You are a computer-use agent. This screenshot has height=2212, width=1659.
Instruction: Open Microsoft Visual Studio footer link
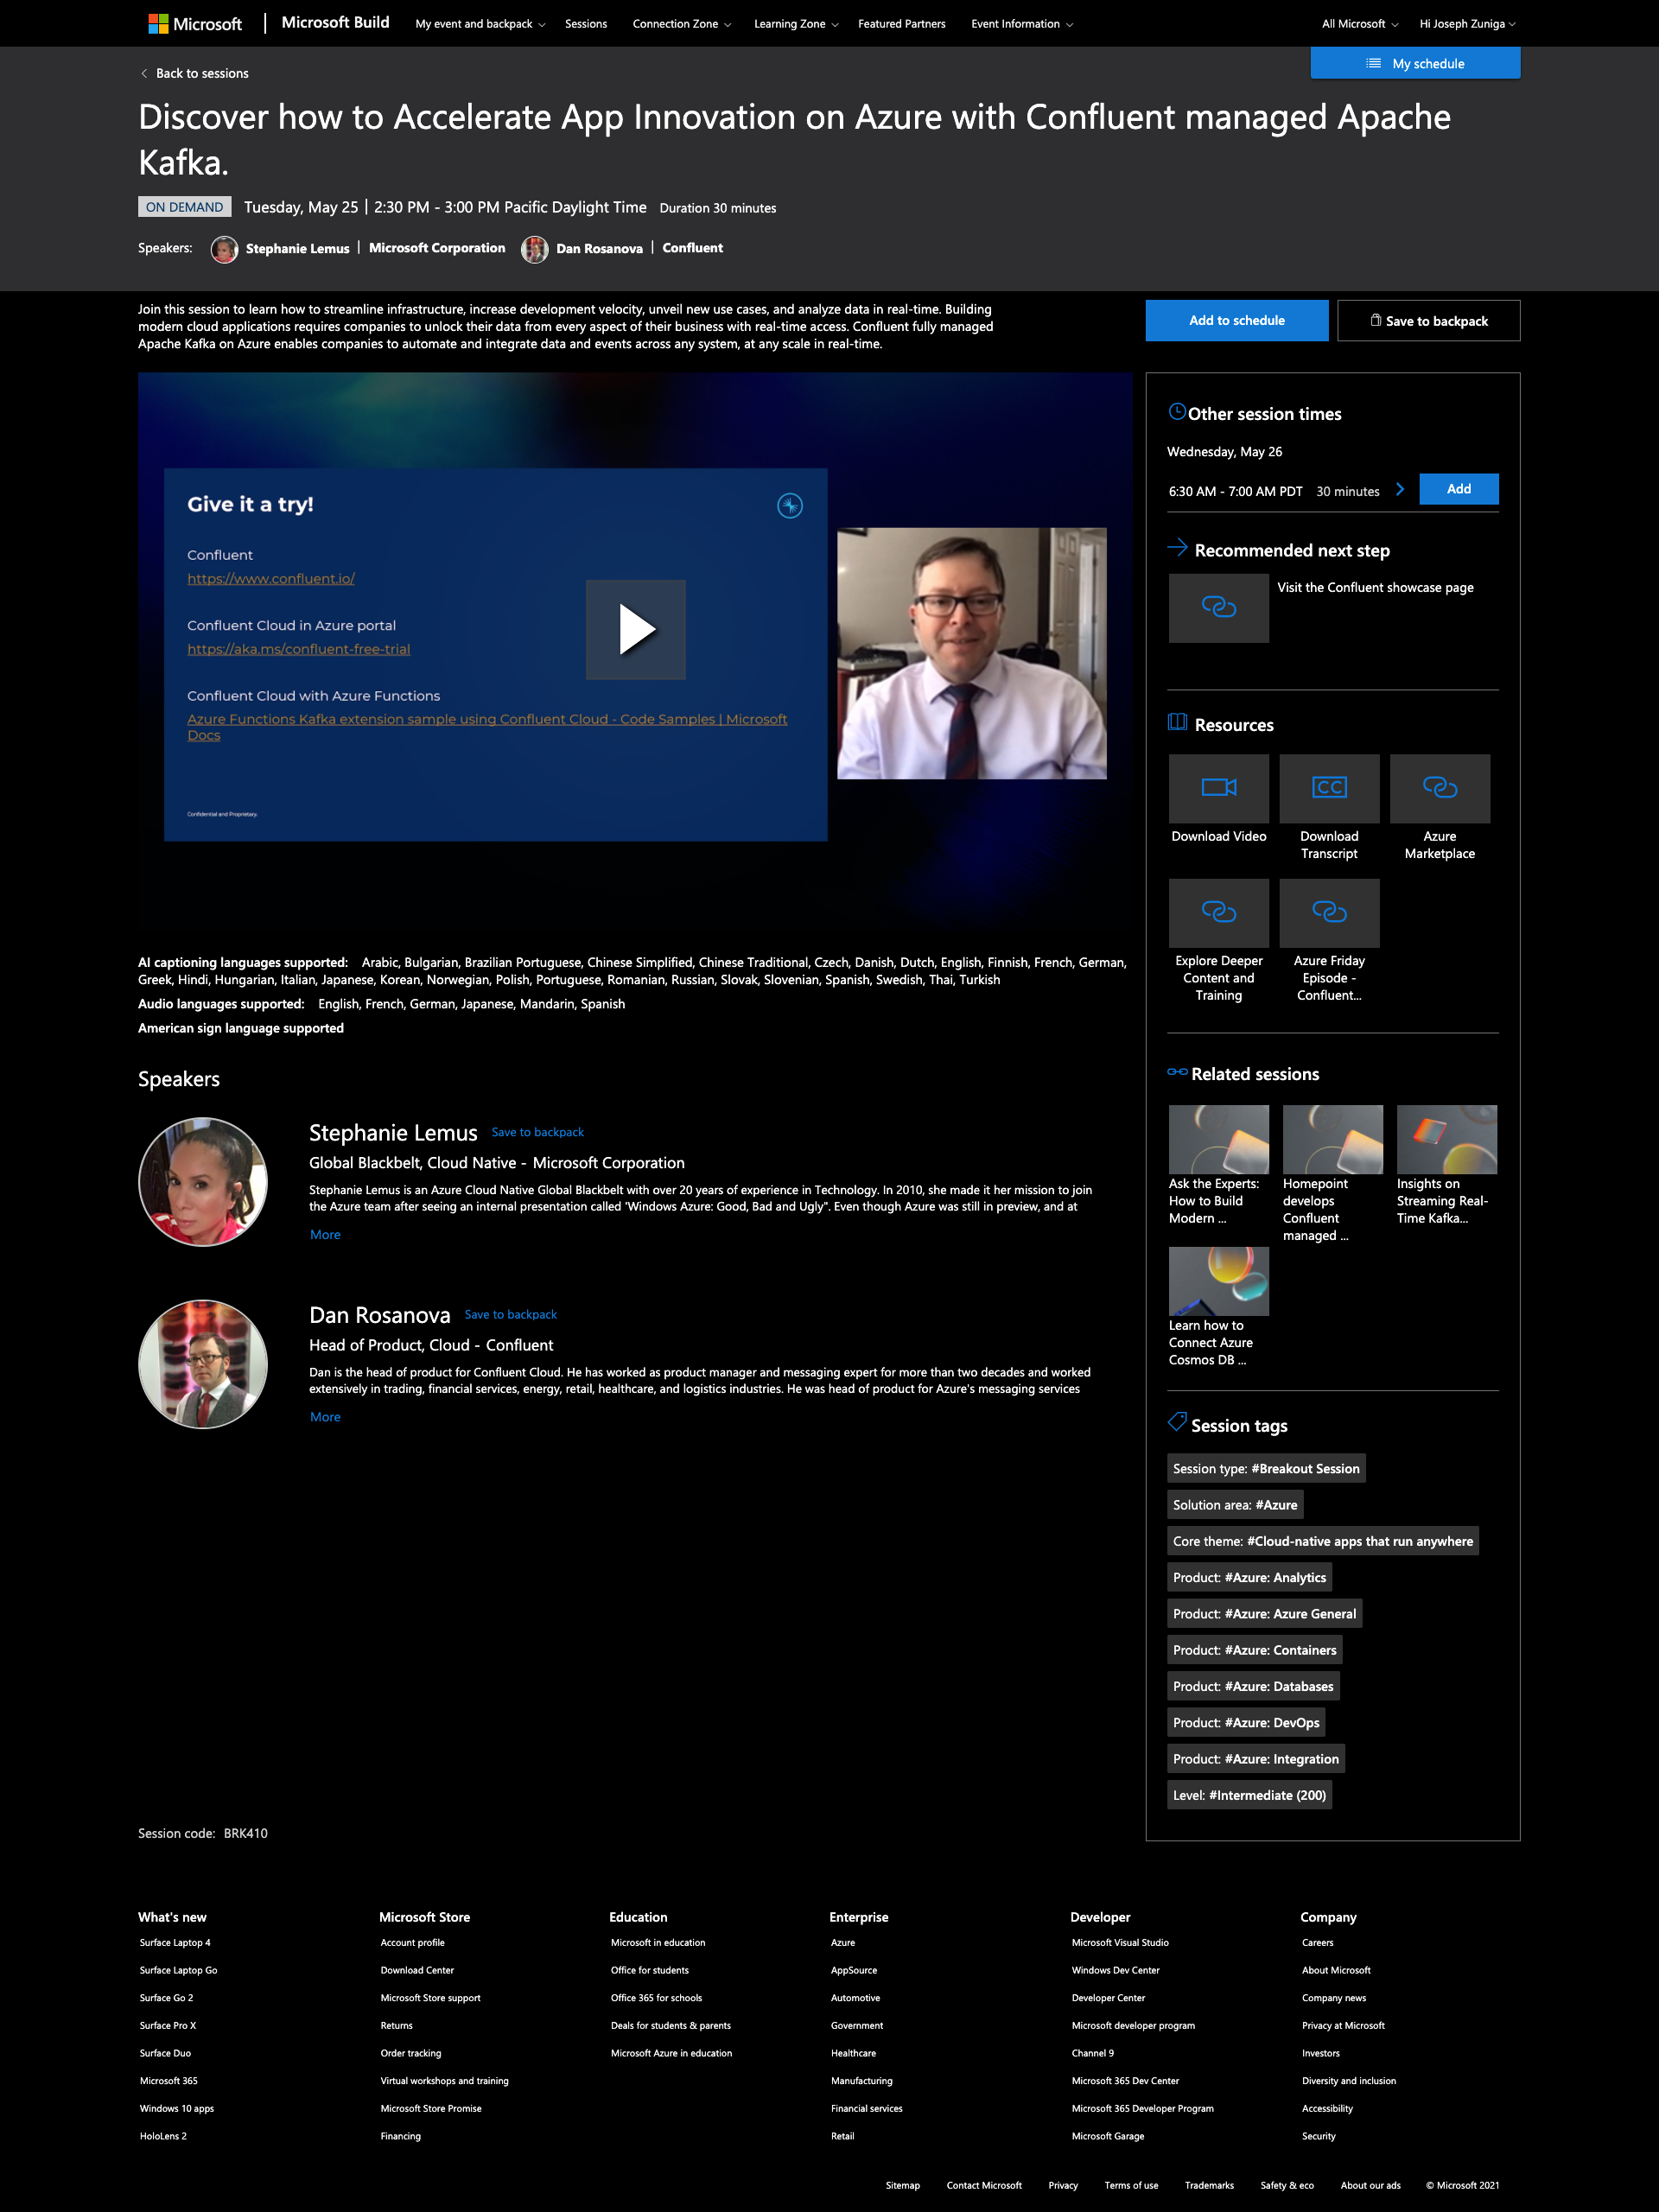tap(1120, 1942)
